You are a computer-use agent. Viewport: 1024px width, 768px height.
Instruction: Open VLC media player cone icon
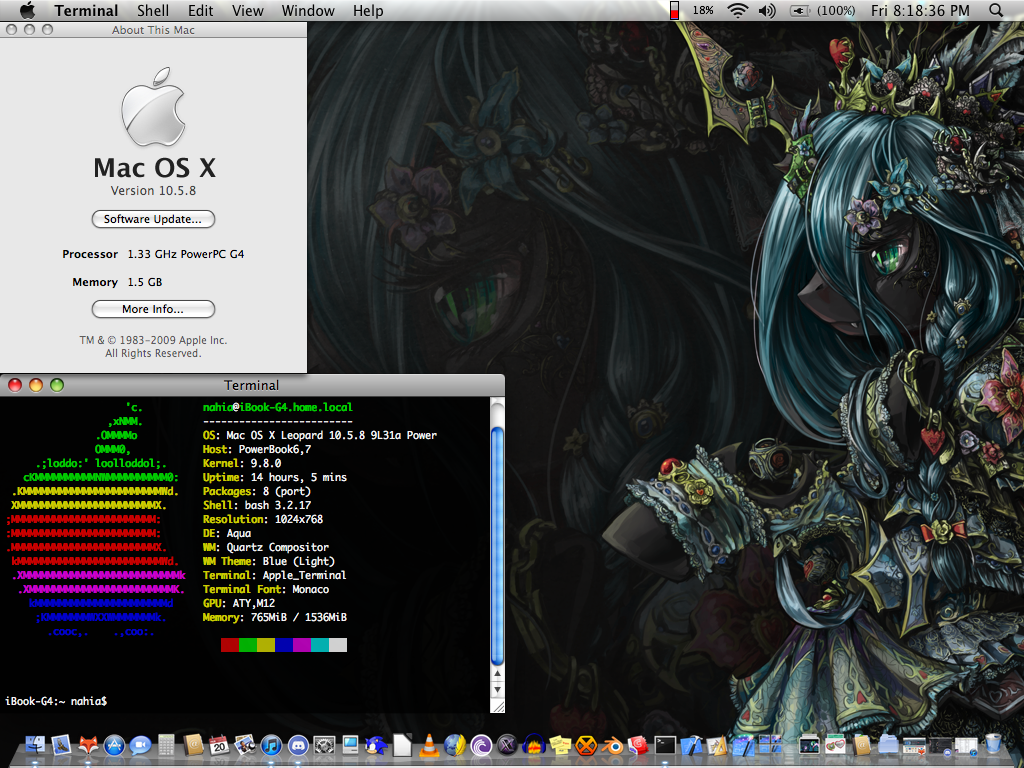[x=428, y=745]
